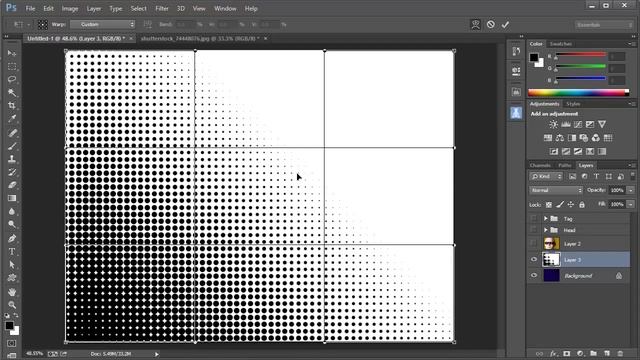Switch to the shutterstock jpg document tab
Screen dimensions: 640x360
200,38
